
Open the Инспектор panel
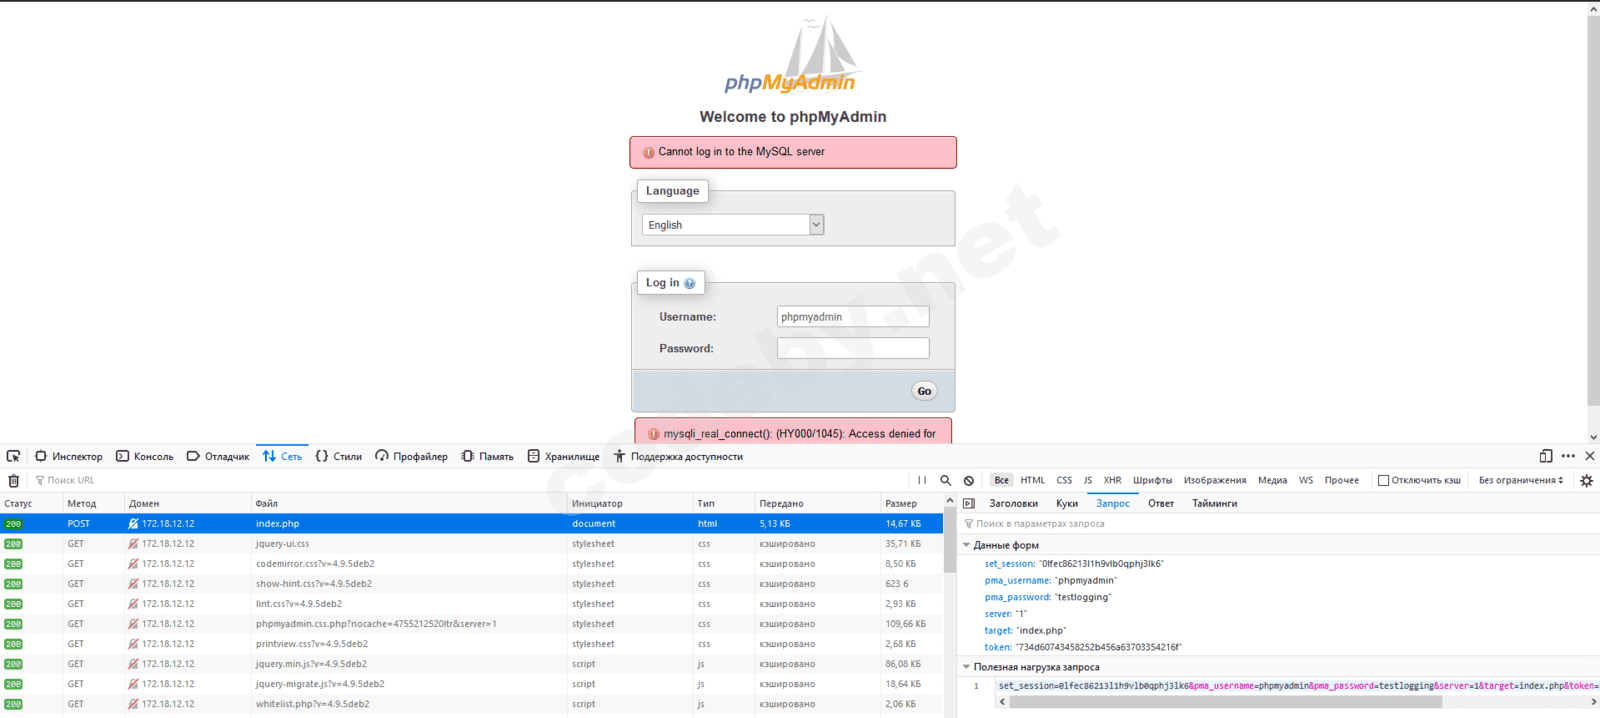pyautogui.click(x=69, y=456)
